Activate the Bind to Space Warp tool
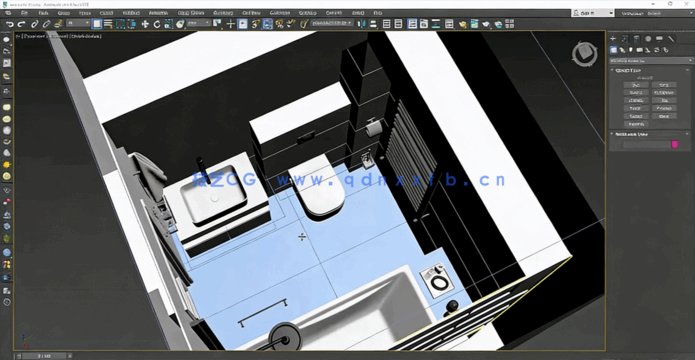 [x=58, y=24]
